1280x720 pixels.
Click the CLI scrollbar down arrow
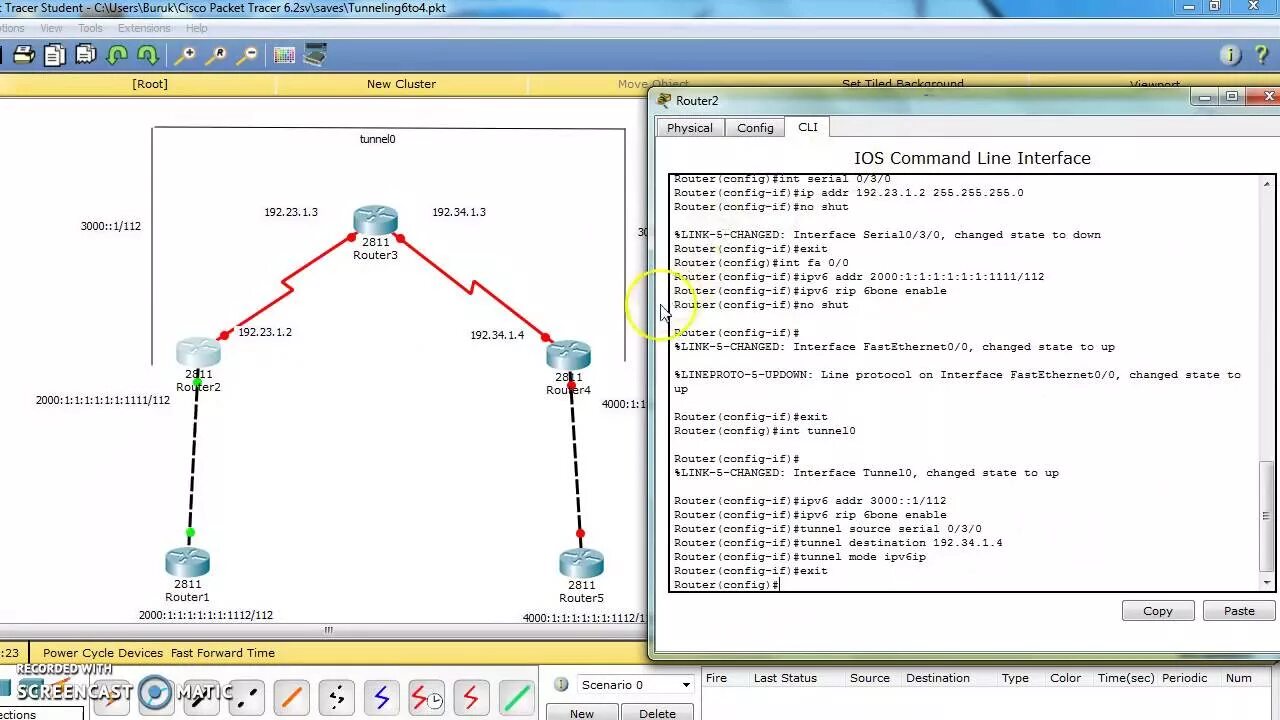pyautogui.click(x=1267, y=583)
